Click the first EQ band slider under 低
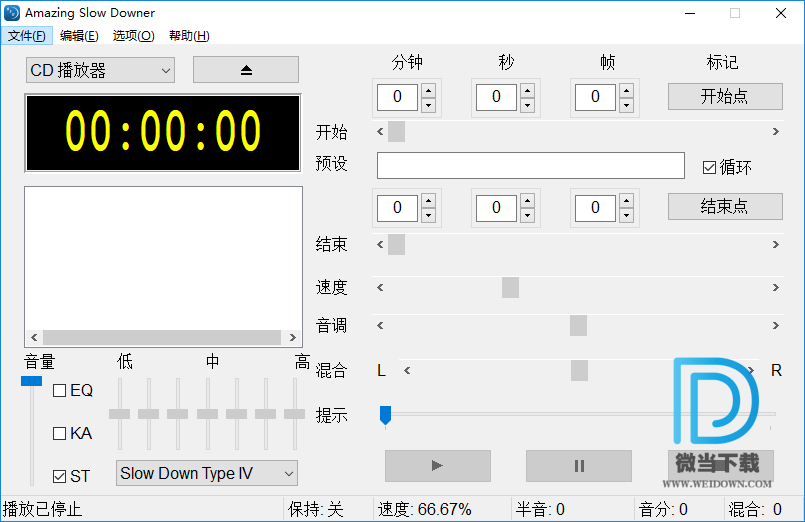The image size is (805, 522). click(120, 414)
